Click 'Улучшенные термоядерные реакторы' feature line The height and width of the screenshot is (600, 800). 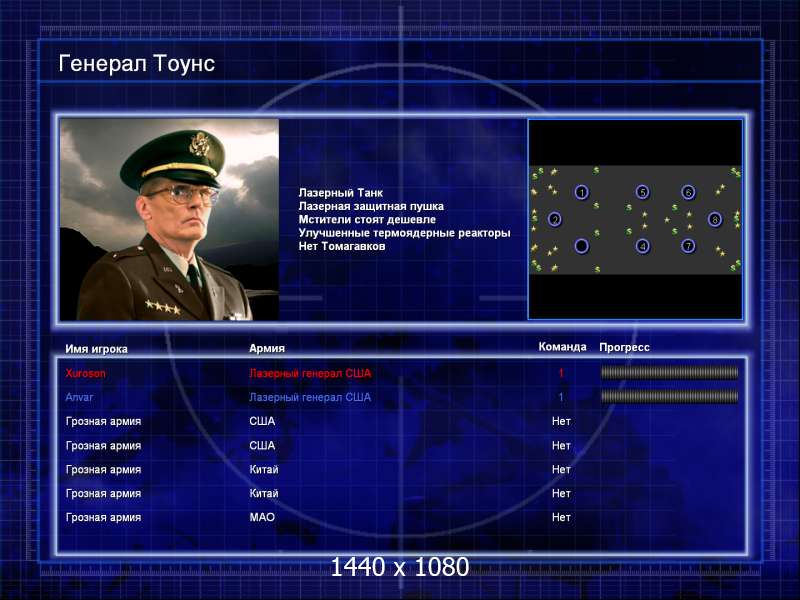[405, 233]
